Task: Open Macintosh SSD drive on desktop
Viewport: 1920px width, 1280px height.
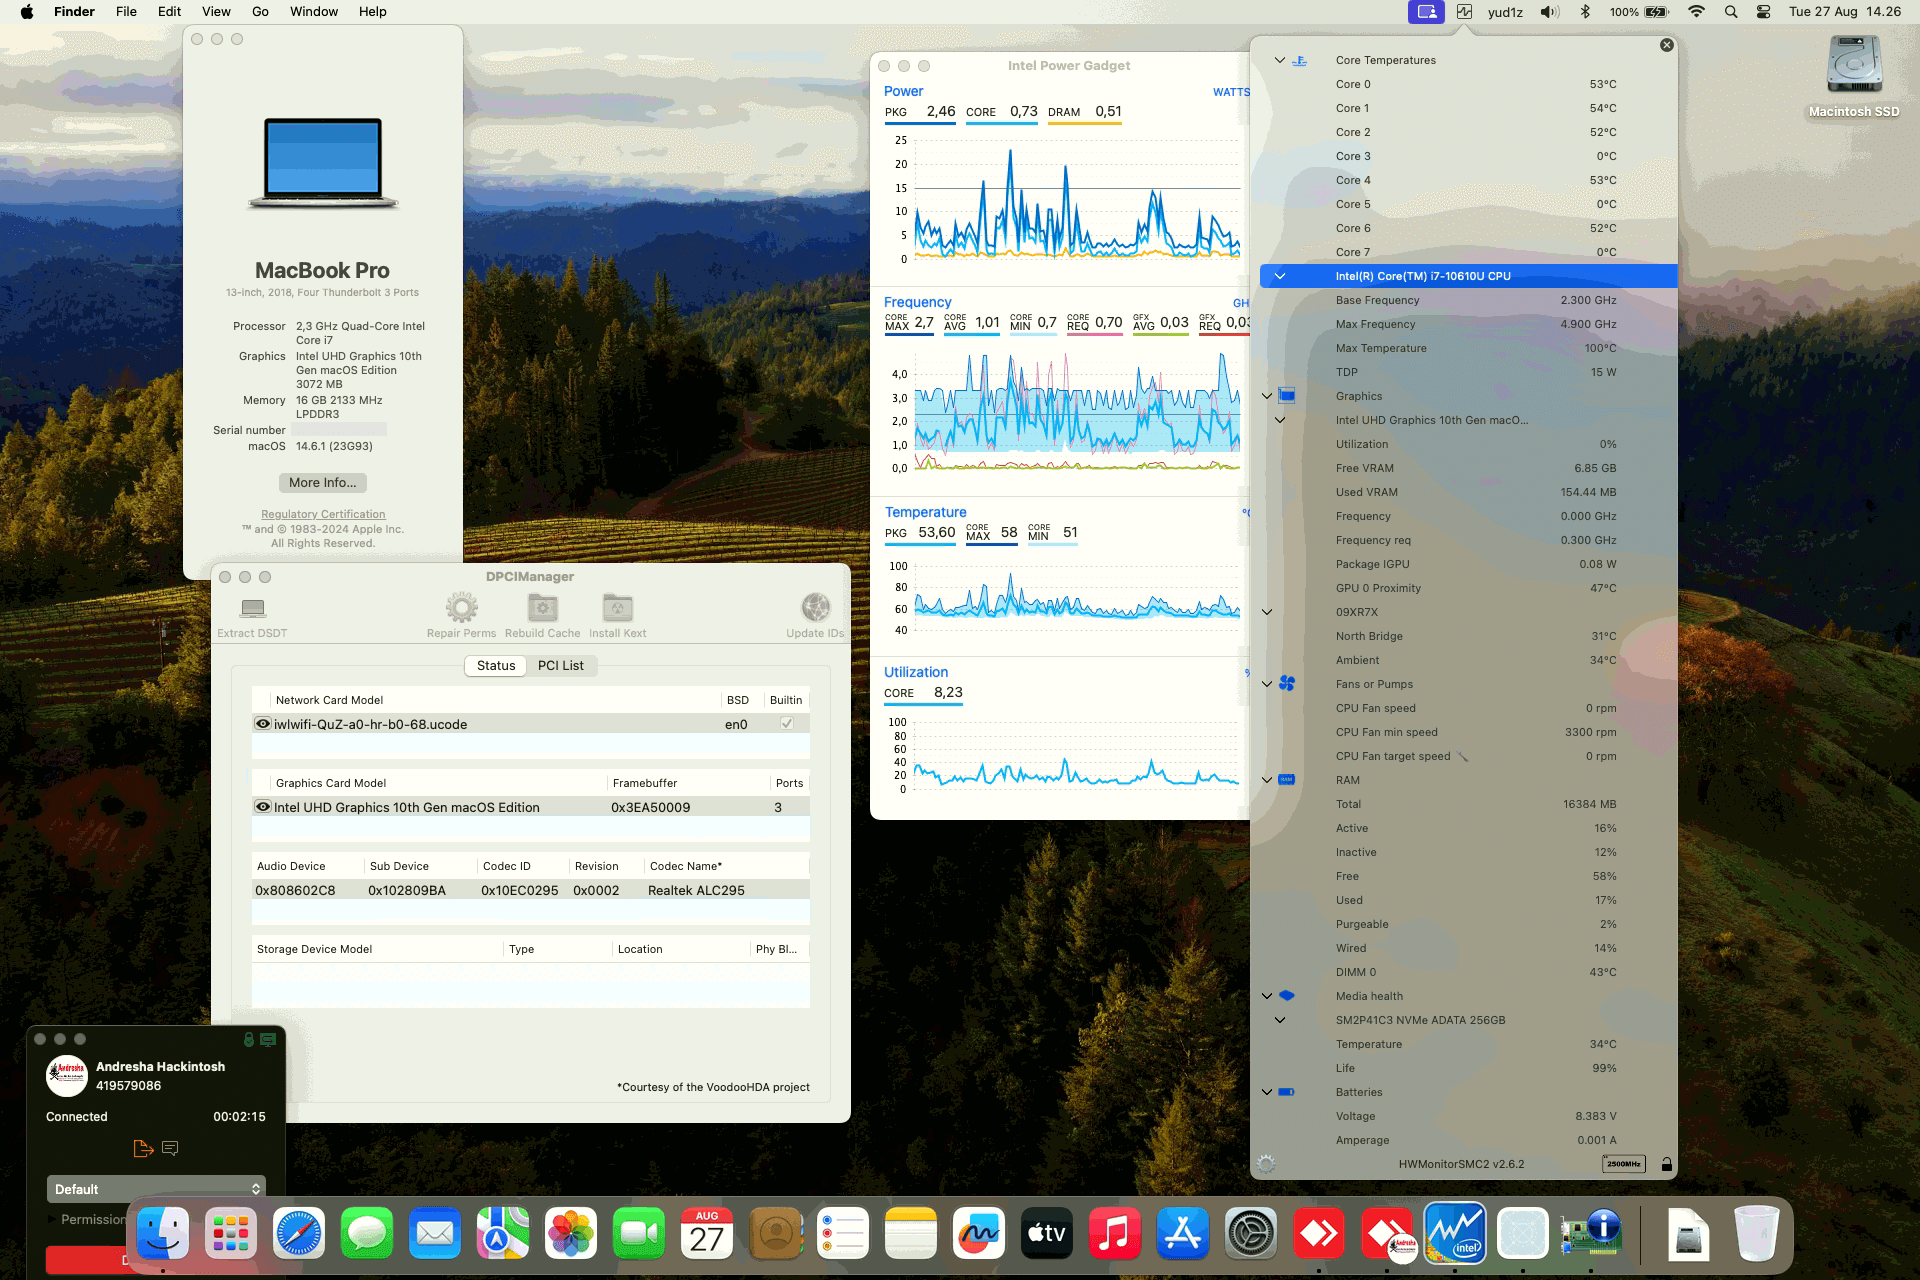Action: pos(1854,76)
